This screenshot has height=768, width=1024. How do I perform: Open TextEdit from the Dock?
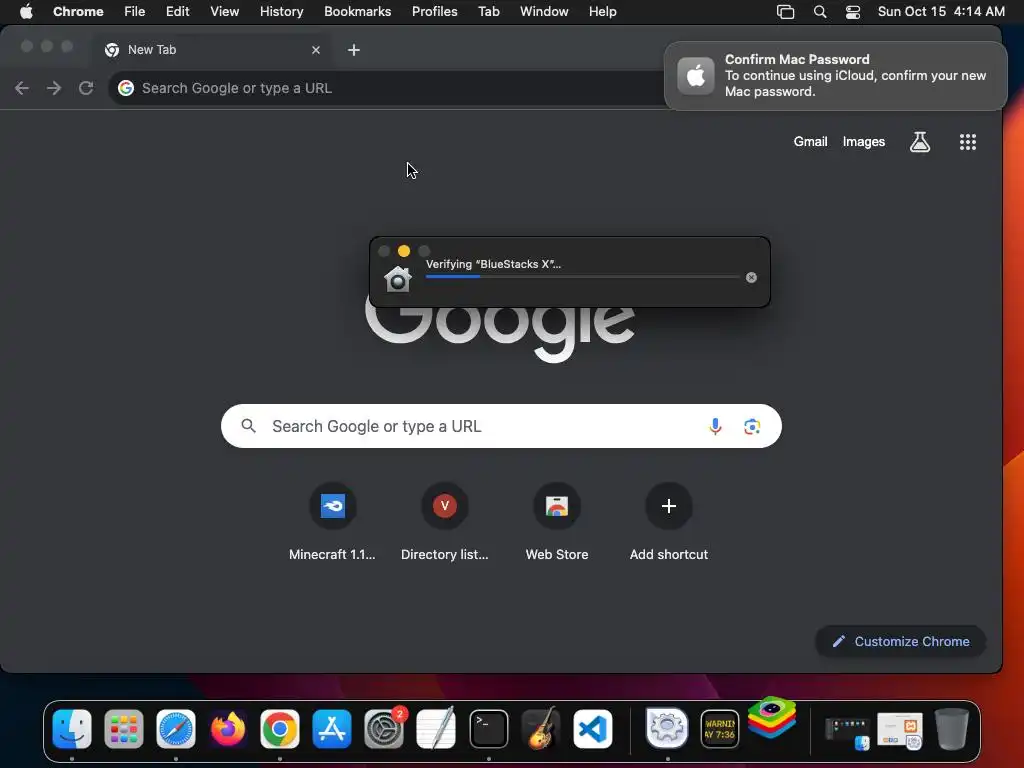point(436,728)
